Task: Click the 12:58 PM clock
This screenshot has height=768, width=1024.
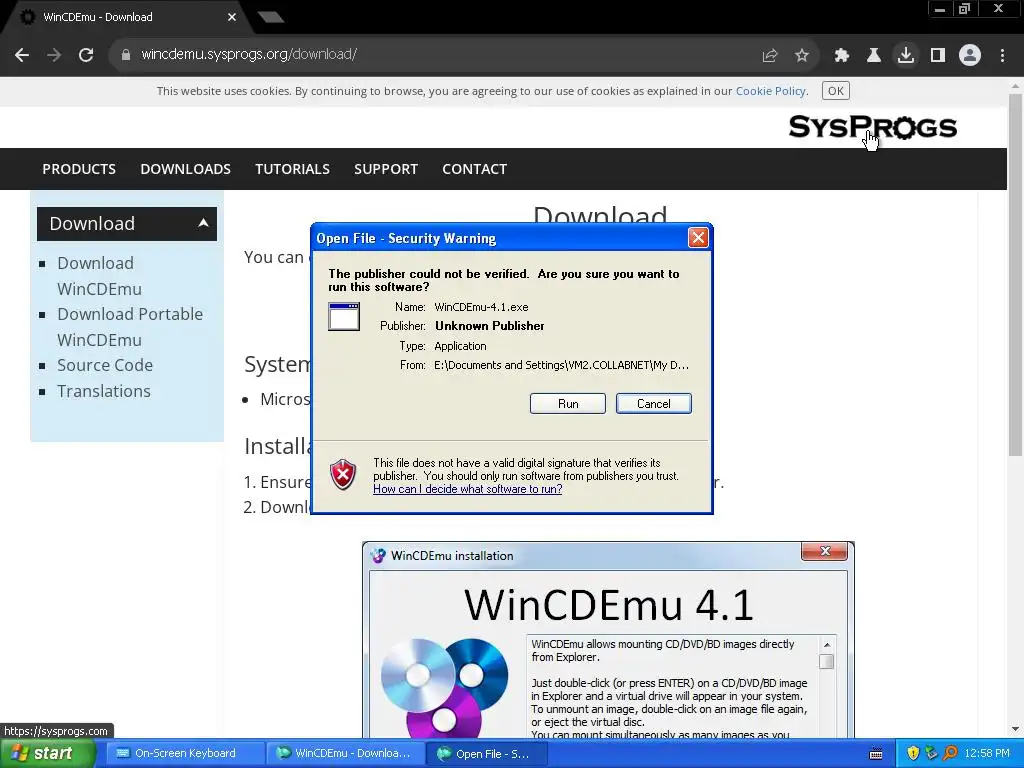Action: [987, 754]
